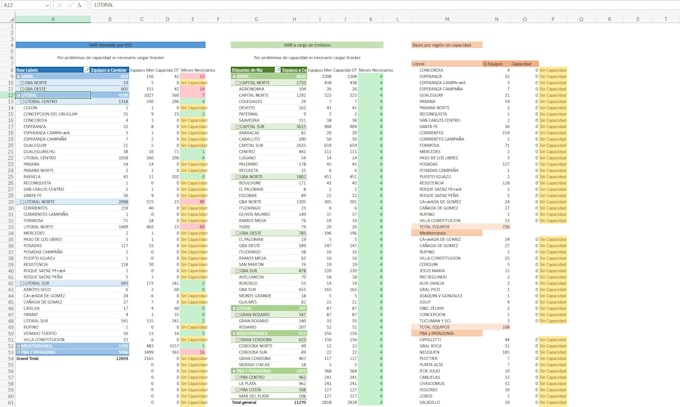Click the 'Bases por región sin capacidad' header
The height and width of the screenshot is (407, 680).
pos(447,45)
